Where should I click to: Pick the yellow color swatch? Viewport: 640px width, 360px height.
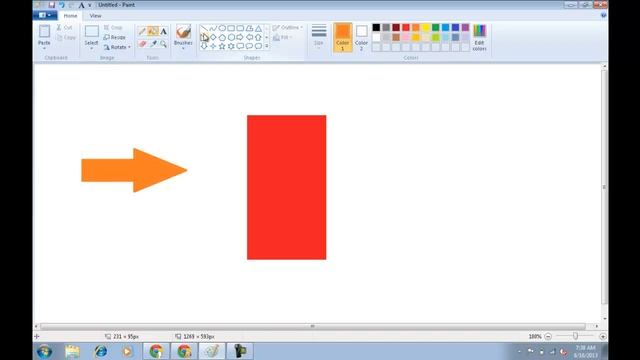click(425, 27)
